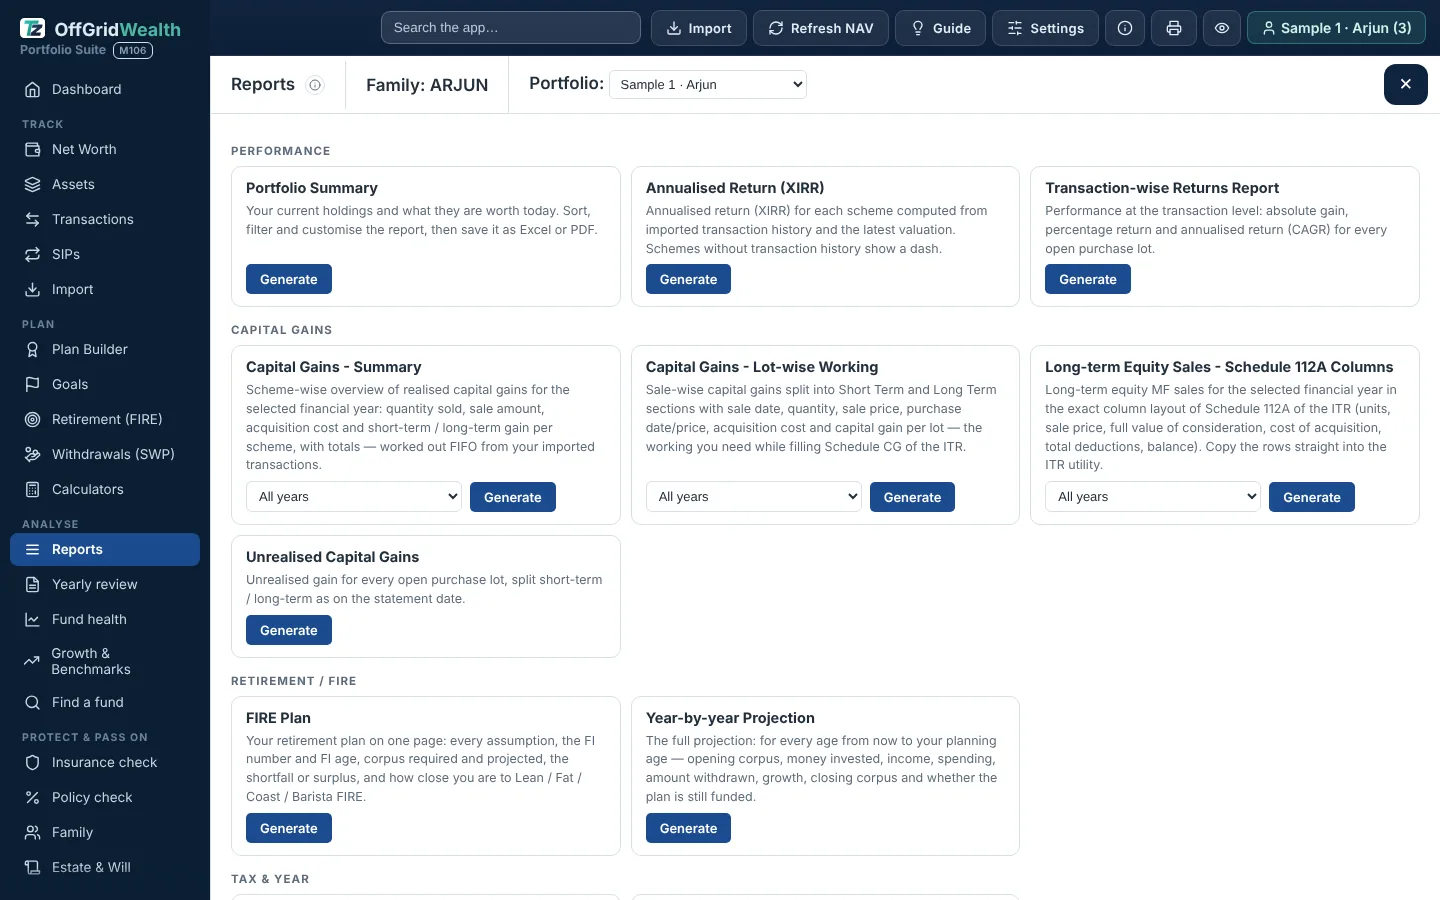Click the M106 version badge

coord(133,50)
